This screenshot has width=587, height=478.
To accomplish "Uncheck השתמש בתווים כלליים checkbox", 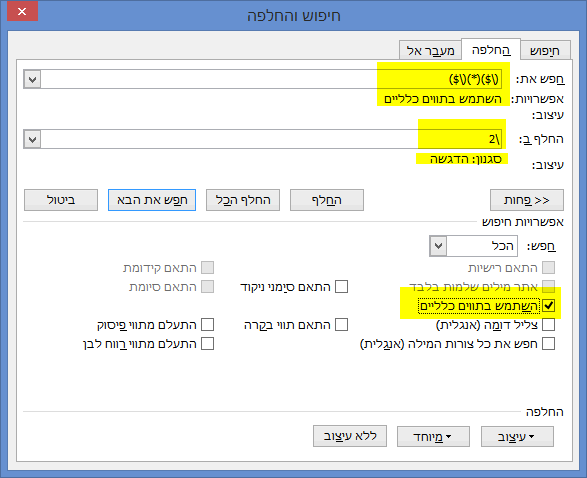I will click(x=548, y=305).
